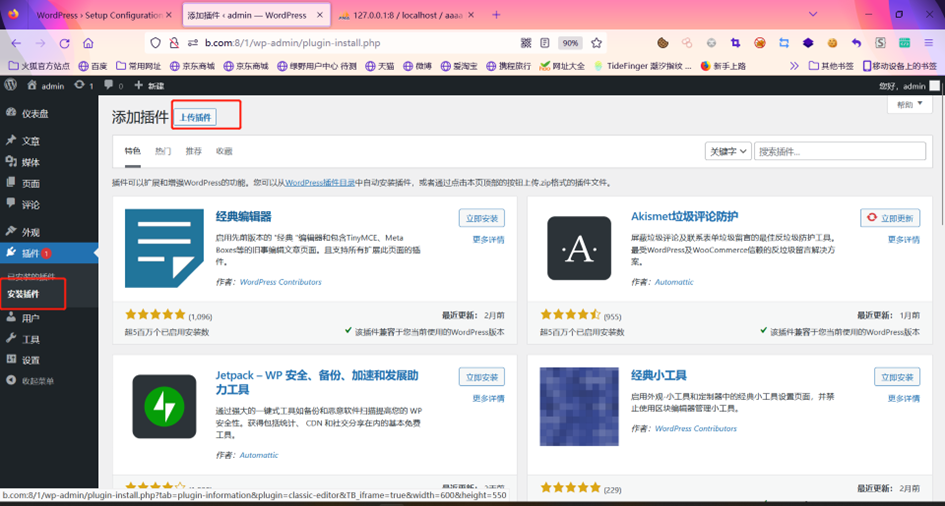Go to browser home page icon

coord(88,43)
